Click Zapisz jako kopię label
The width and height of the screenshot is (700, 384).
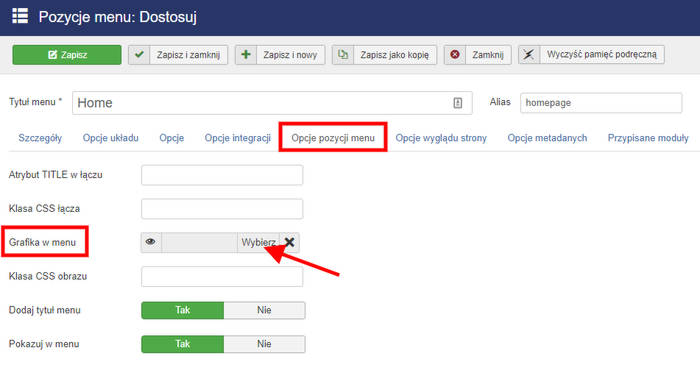[395, 55]
